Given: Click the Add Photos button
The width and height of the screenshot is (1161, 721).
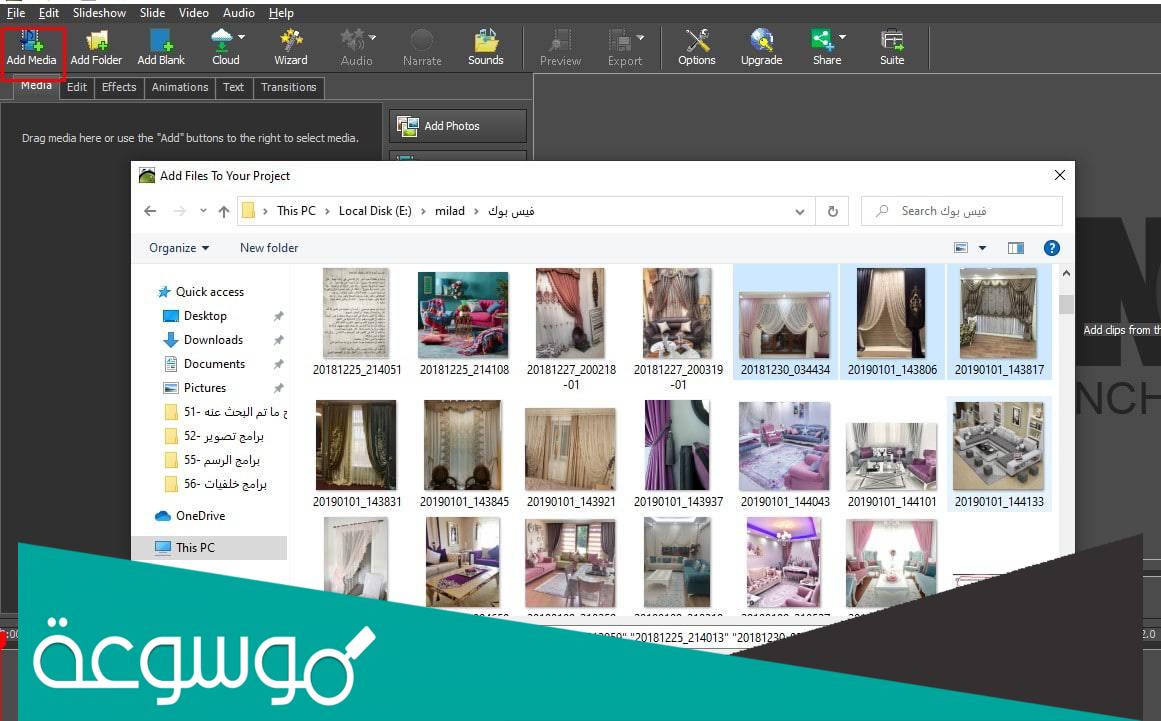Looking at the screenshot, I should tap(458, 126).
